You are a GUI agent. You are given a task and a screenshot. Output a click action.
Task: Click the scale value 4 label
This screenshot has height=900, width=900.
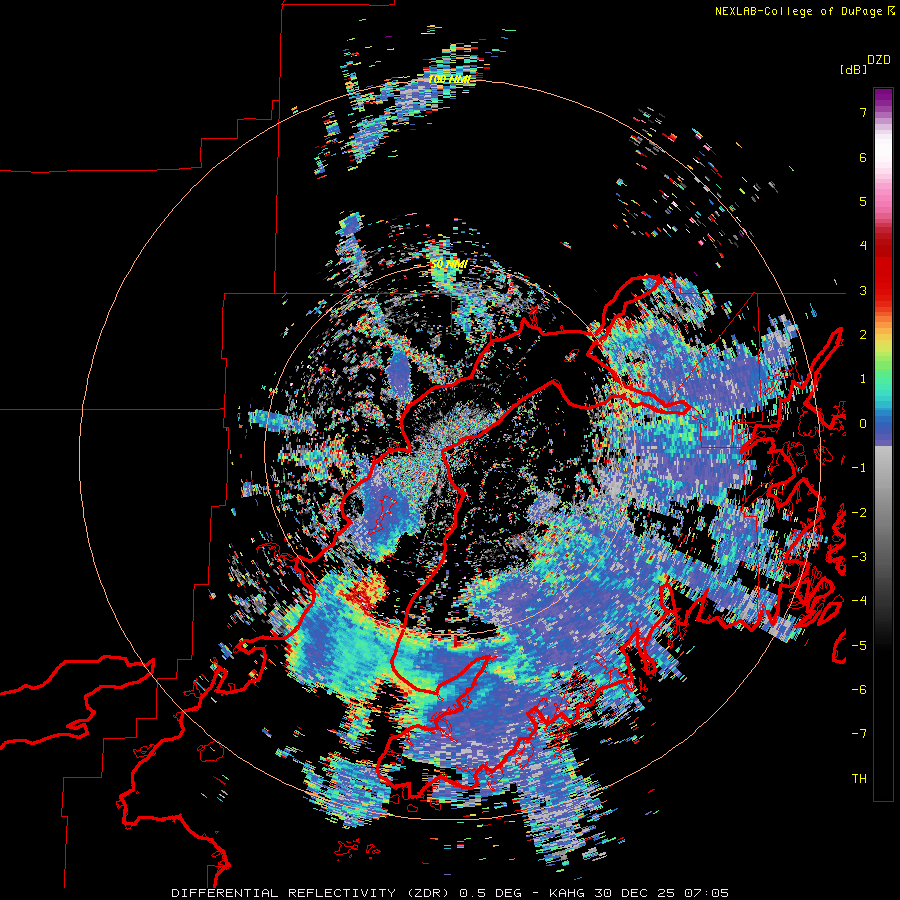tap(863, 246)
